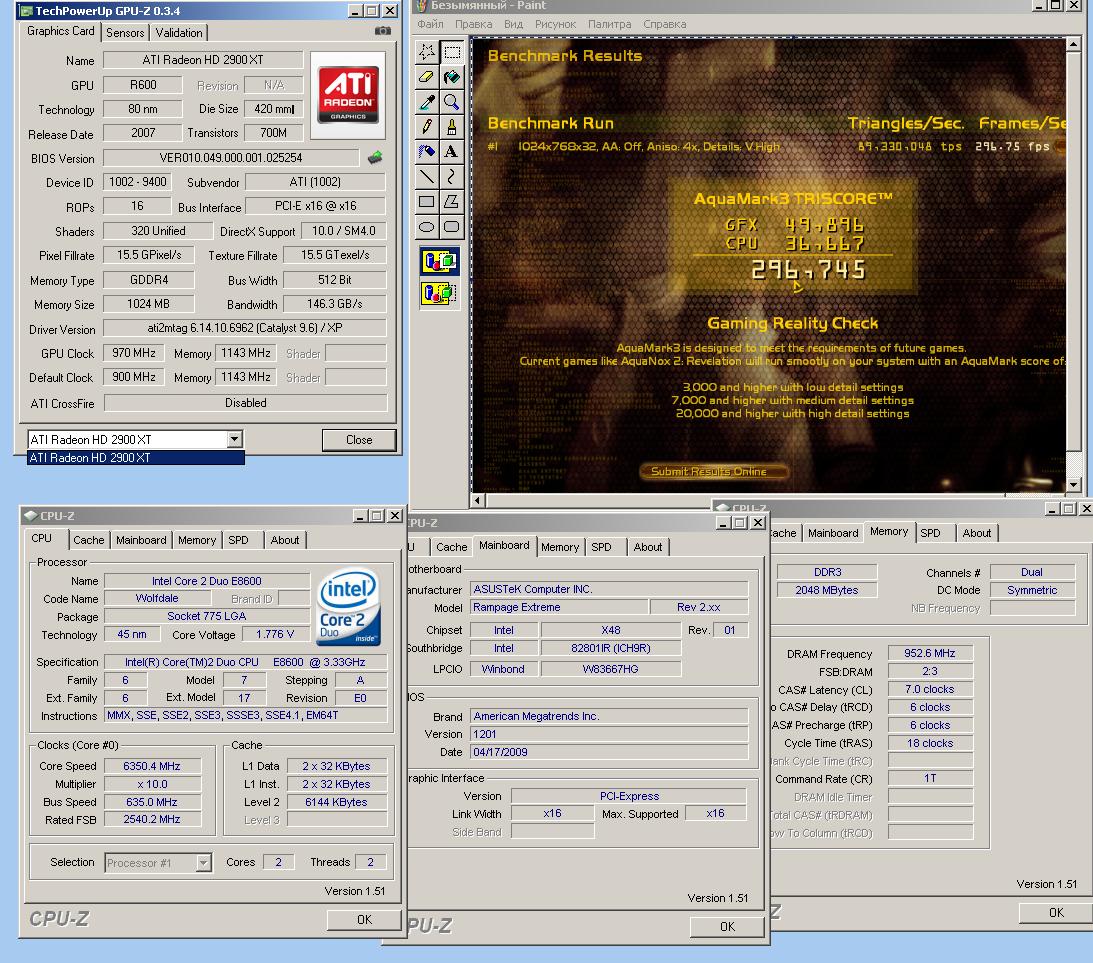Select the Polygon tool in Paint
The width and height of the screenshot is (1093, 963).
coord(452,201)
